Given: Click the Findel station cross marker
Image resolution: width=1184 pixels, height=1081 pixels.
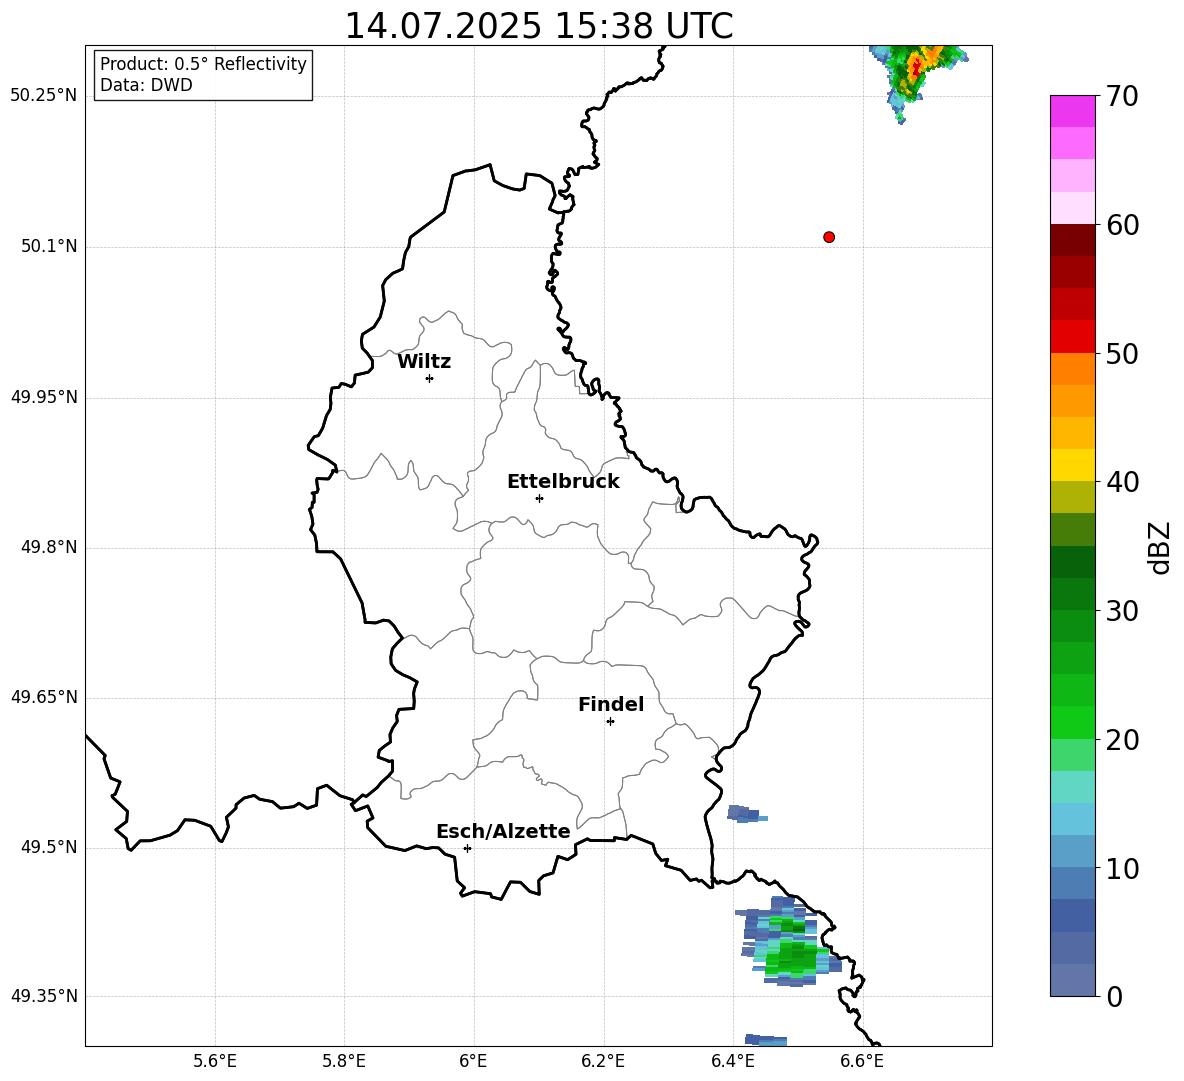Looking at the screenshot, I should 610,722.
